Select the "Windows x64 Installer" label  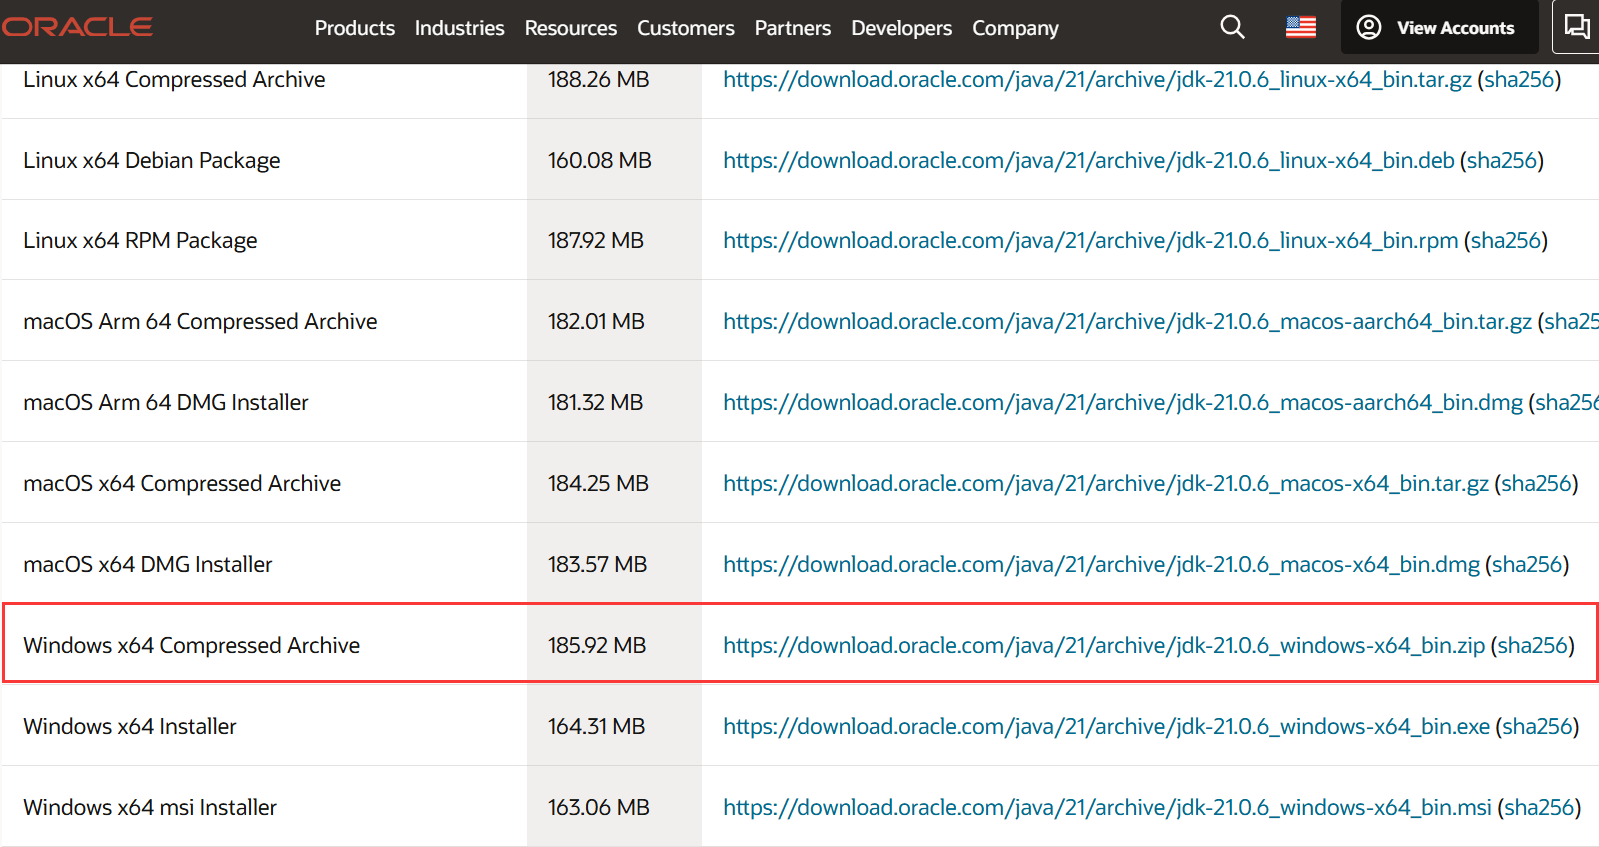coord(130,726)
